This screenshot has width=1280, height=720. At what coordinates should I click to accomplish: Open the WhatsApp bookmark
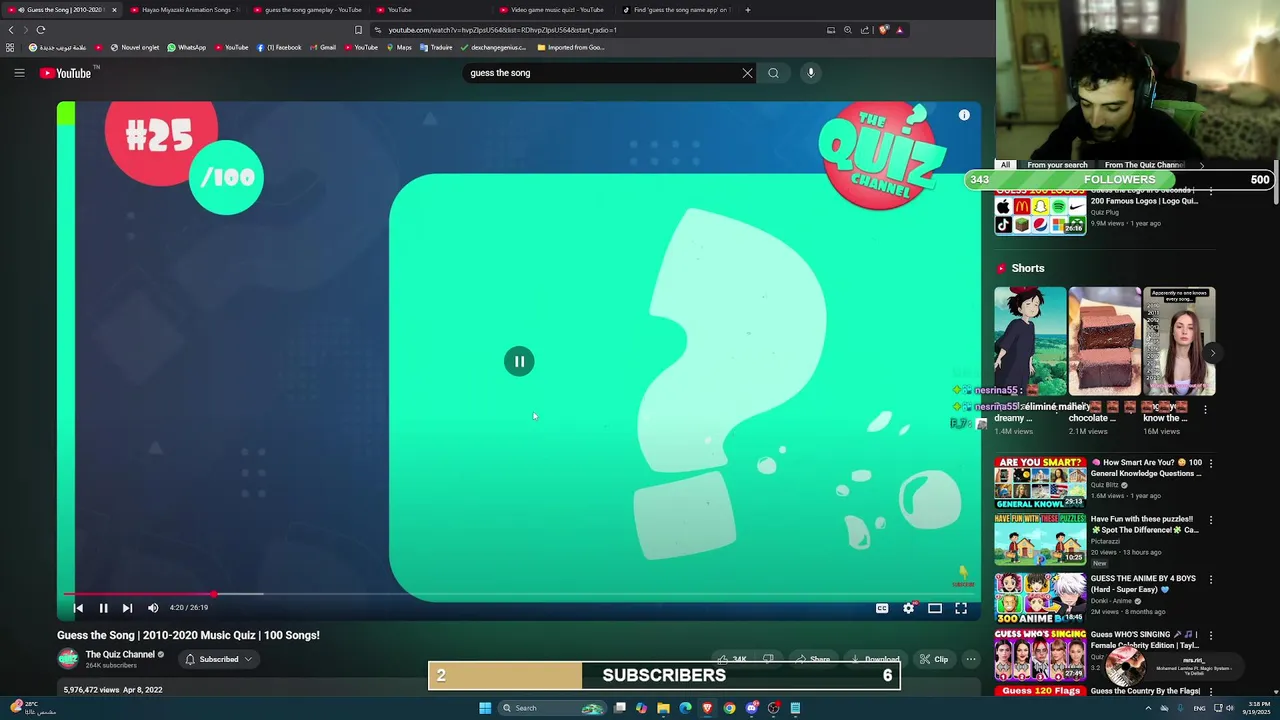coord(187,47)
